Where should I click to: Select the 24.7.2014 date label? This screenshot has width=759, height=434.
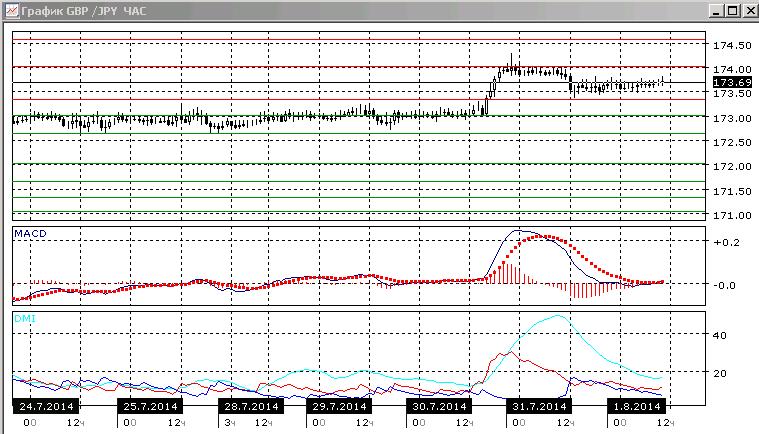[46, 406]
